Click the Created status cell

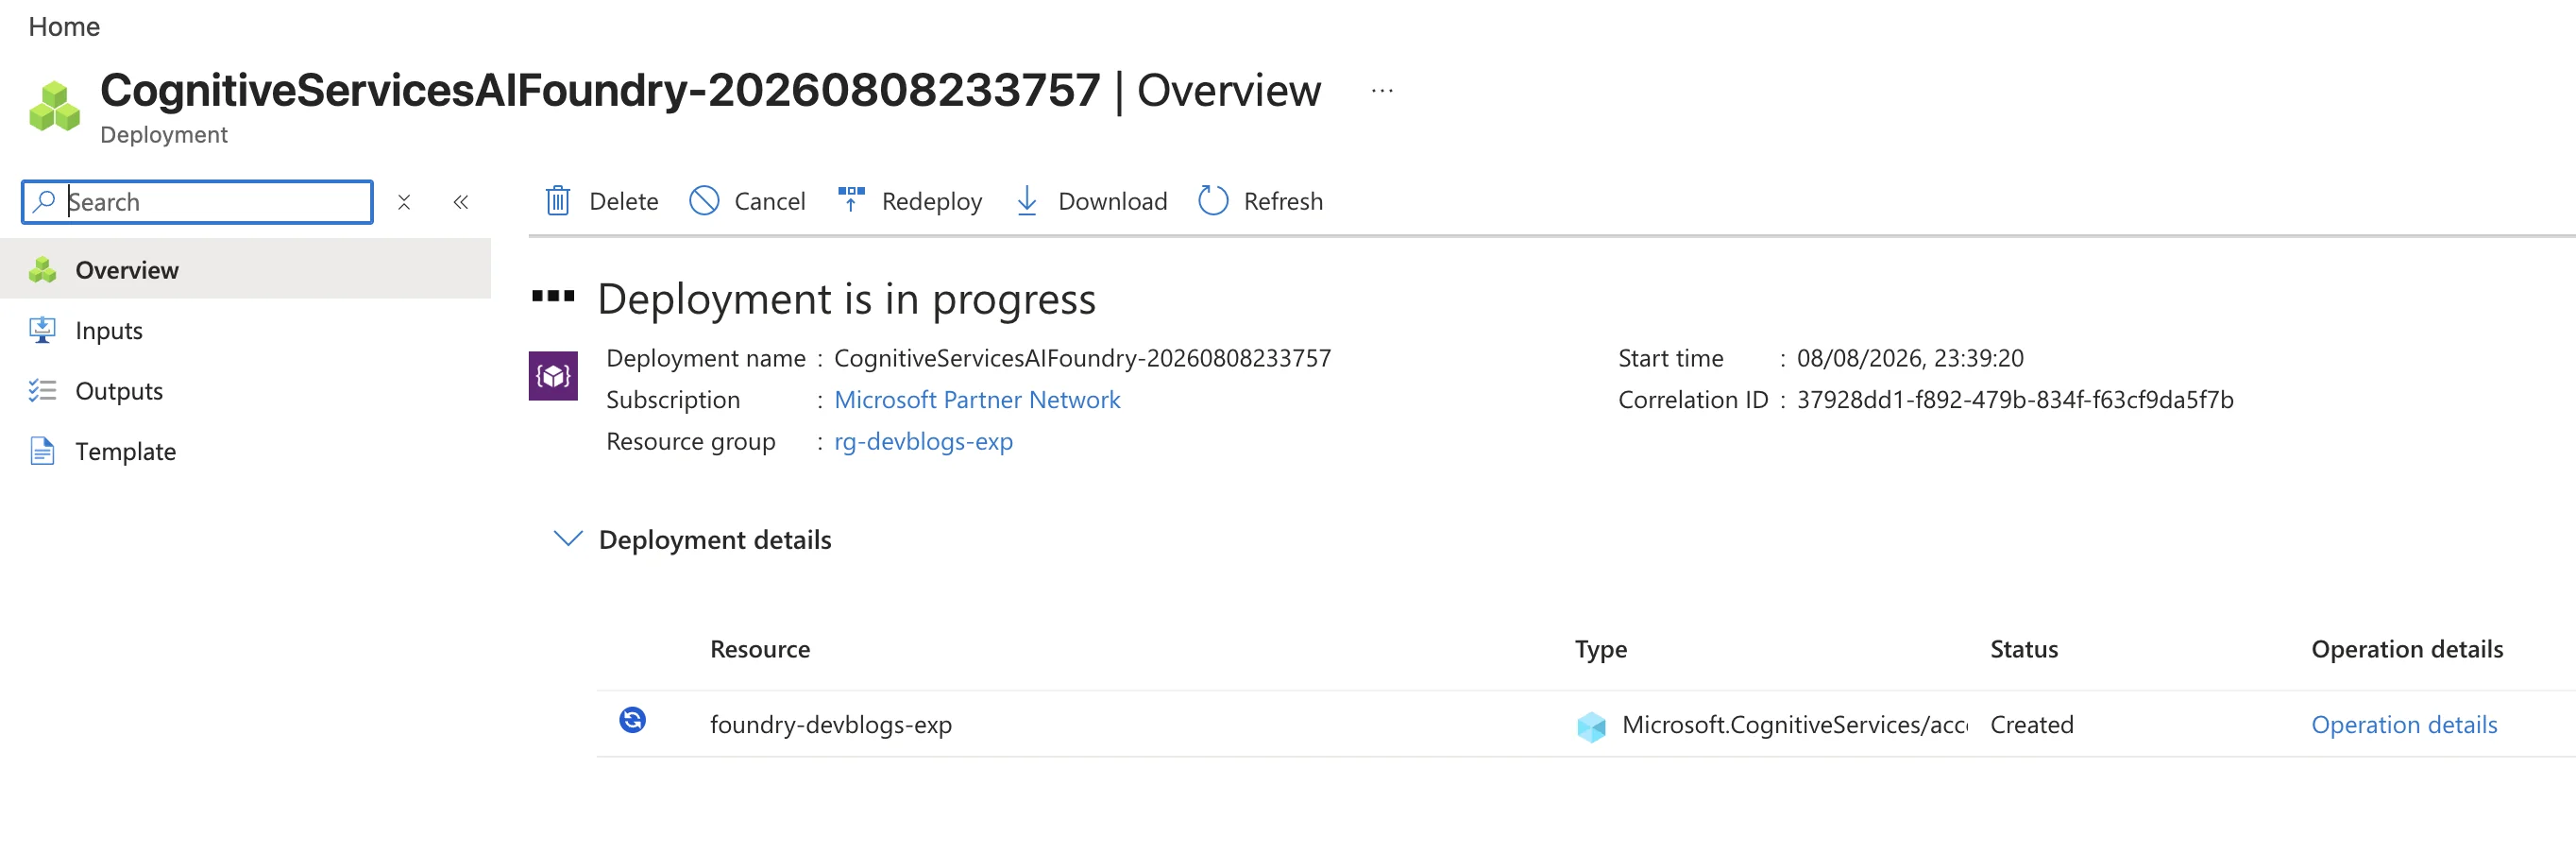click(2032, 725)
